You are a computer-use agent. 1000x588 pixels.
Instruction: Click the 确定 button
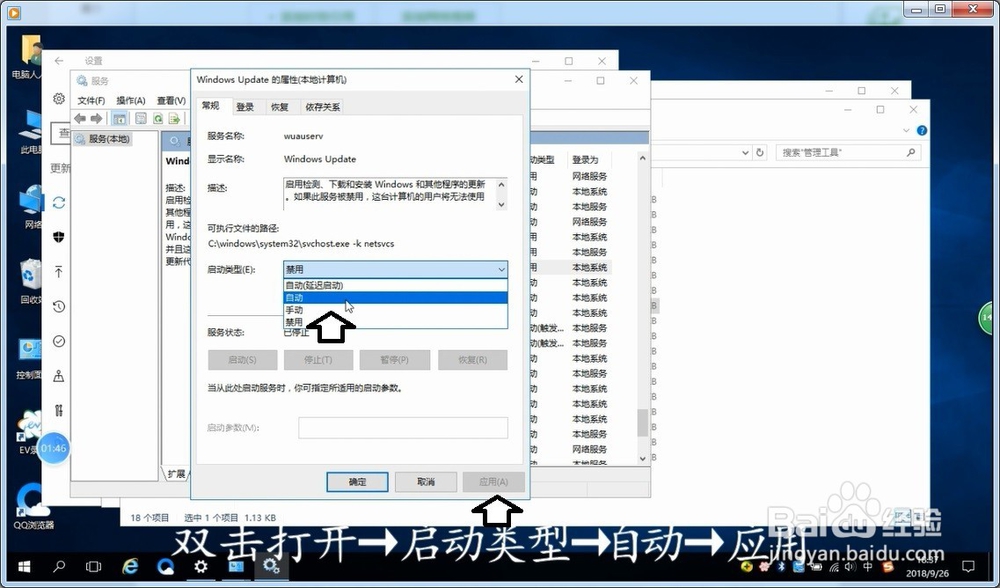click(357, 481)
